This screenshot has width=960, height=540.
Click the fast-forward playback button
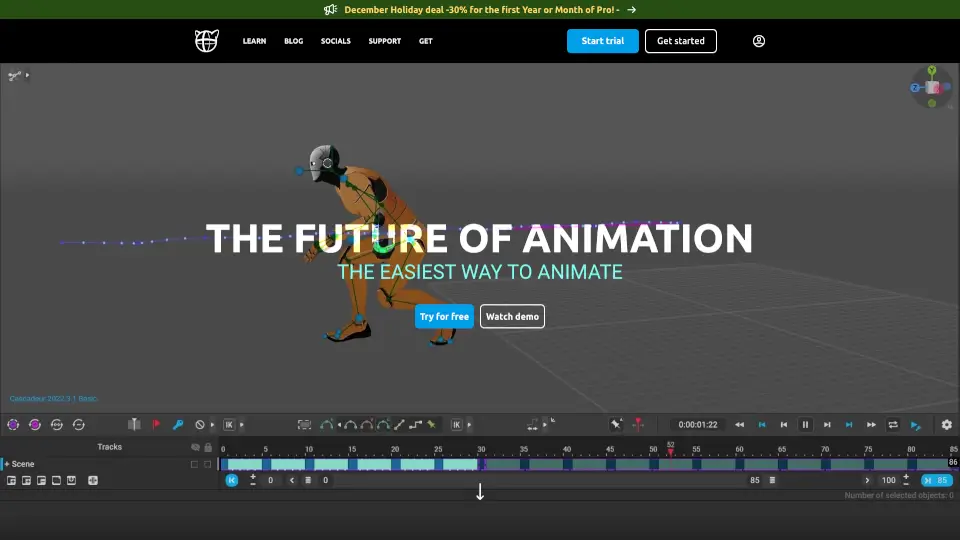pyautogui.click(x=871, y=425)
